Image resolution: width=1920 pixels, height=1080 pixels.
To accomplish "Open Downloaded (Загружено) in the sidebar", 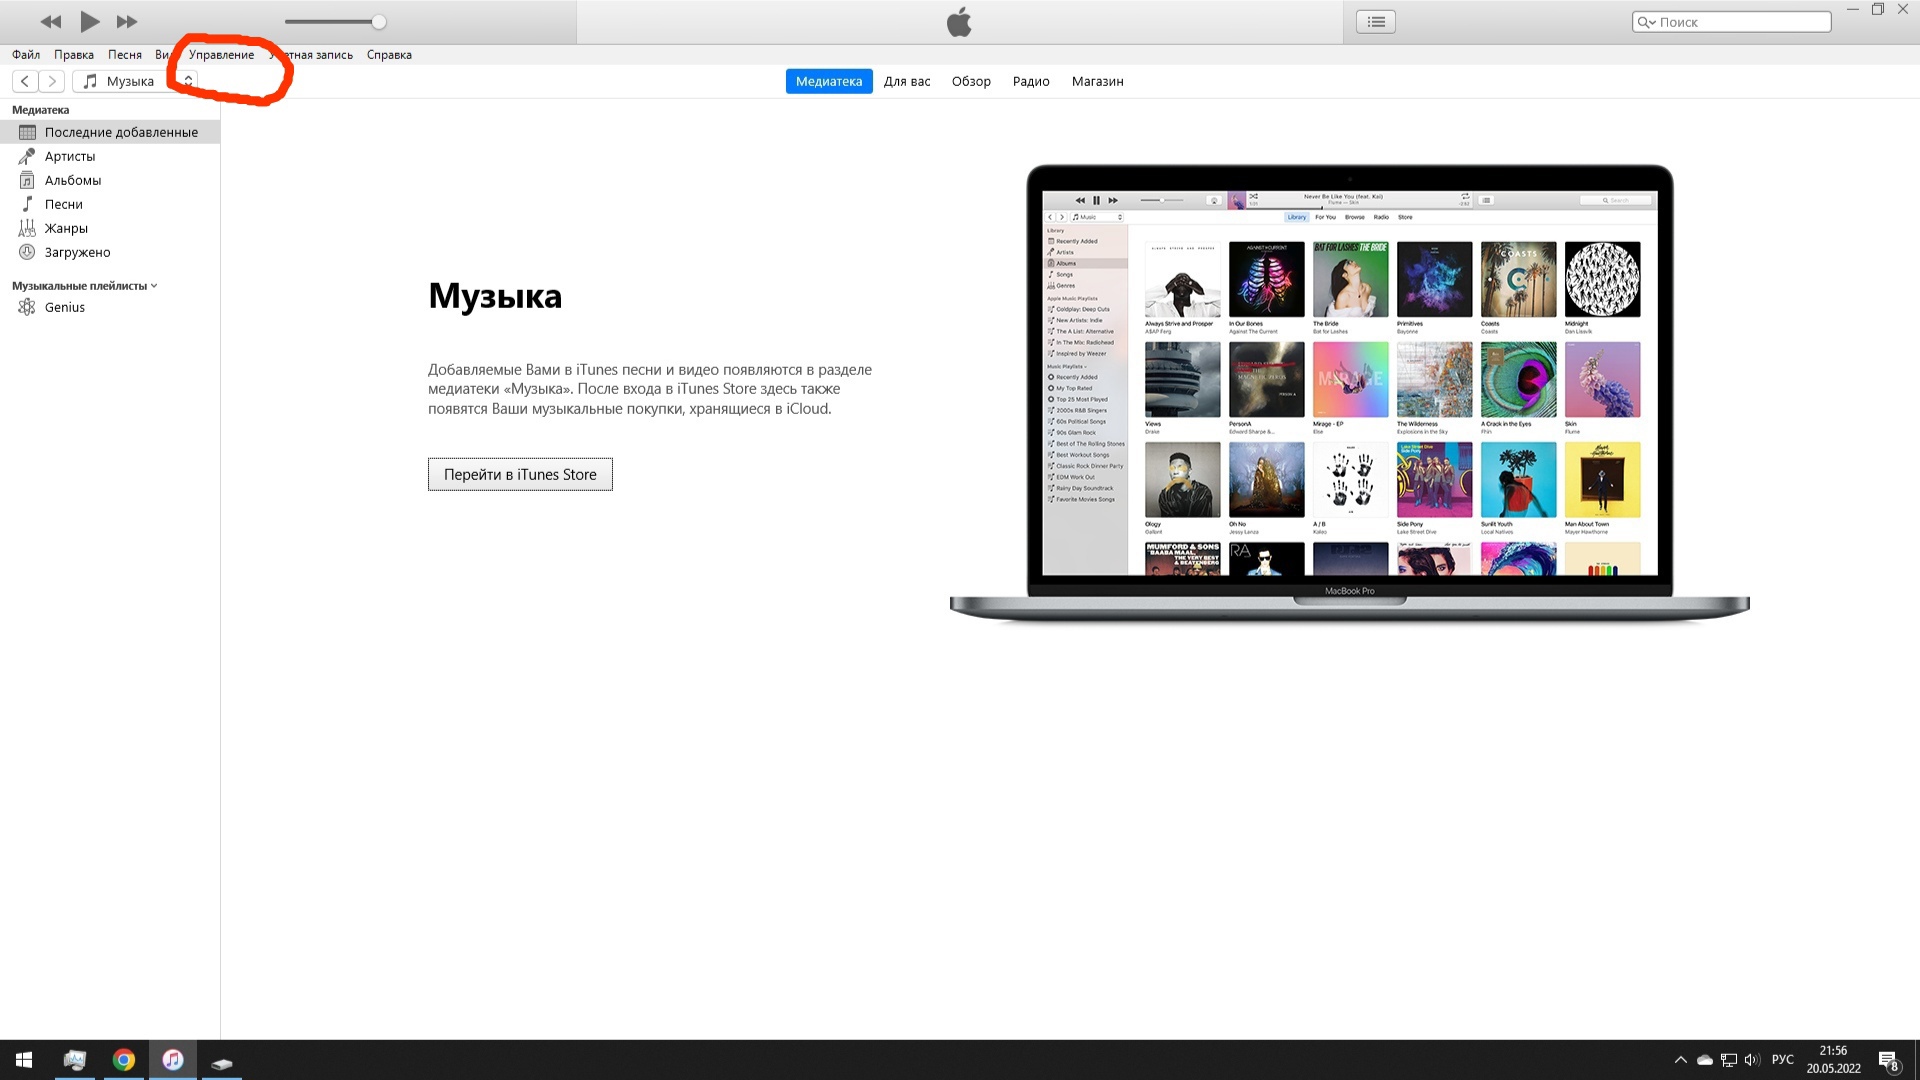I will pyautogui.click(x=77, y=252).
